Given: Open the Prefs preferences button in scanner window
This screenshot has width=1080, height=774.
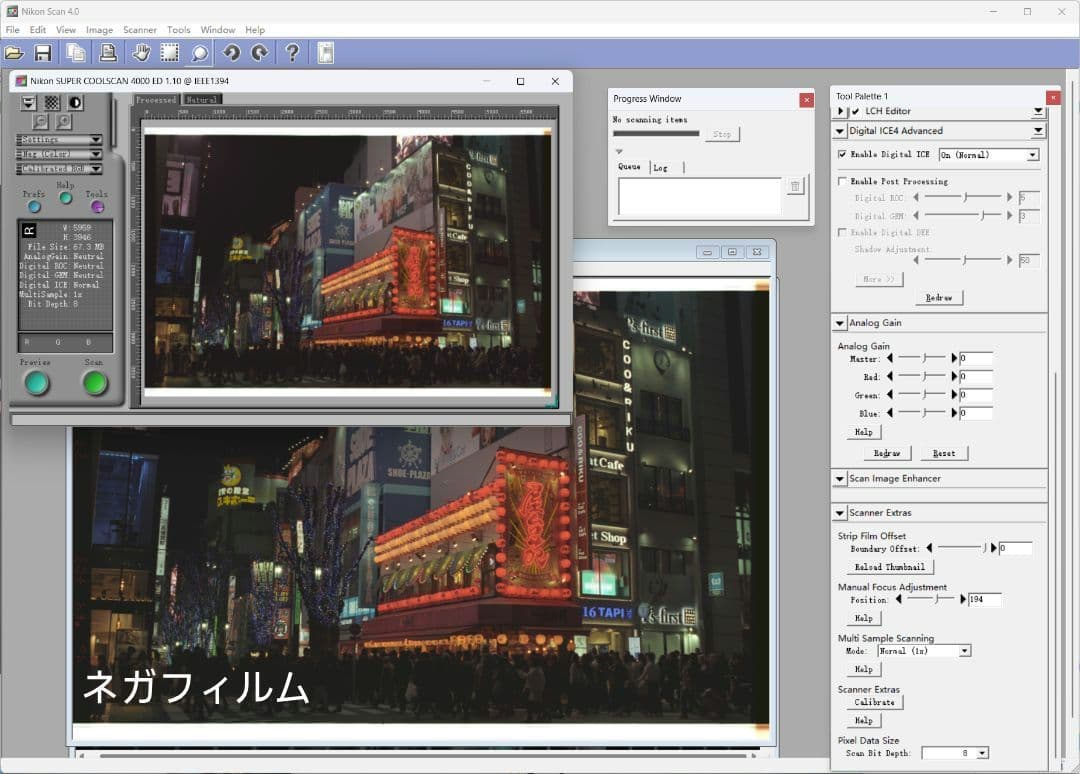Looking at the screenshot, I should pyautogui.click(x=34, y=207).
